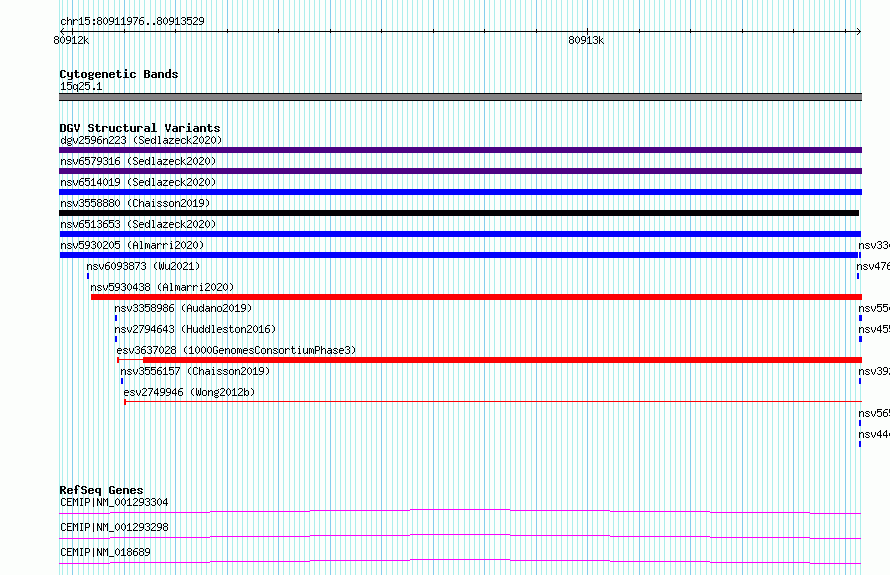
Task: Click the blue bar under nsv6513653
Action: pos(460,234)
